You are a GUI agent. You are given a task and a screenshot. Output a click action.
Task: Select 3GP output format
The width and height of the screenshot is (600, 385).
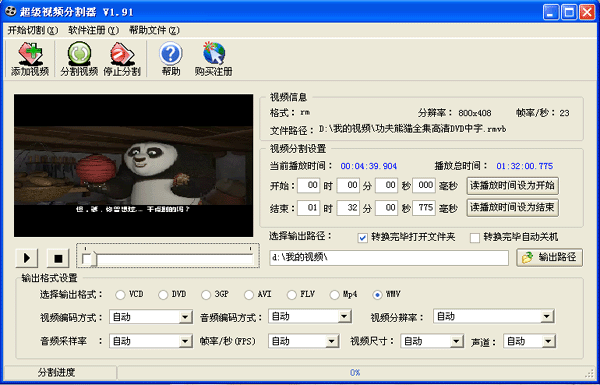206,295
